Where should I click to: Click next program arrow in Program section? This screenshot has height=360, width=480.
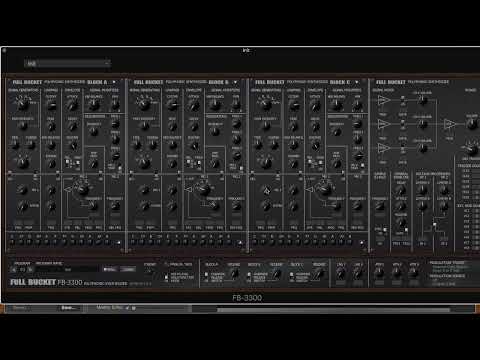(x=30, y=269)
